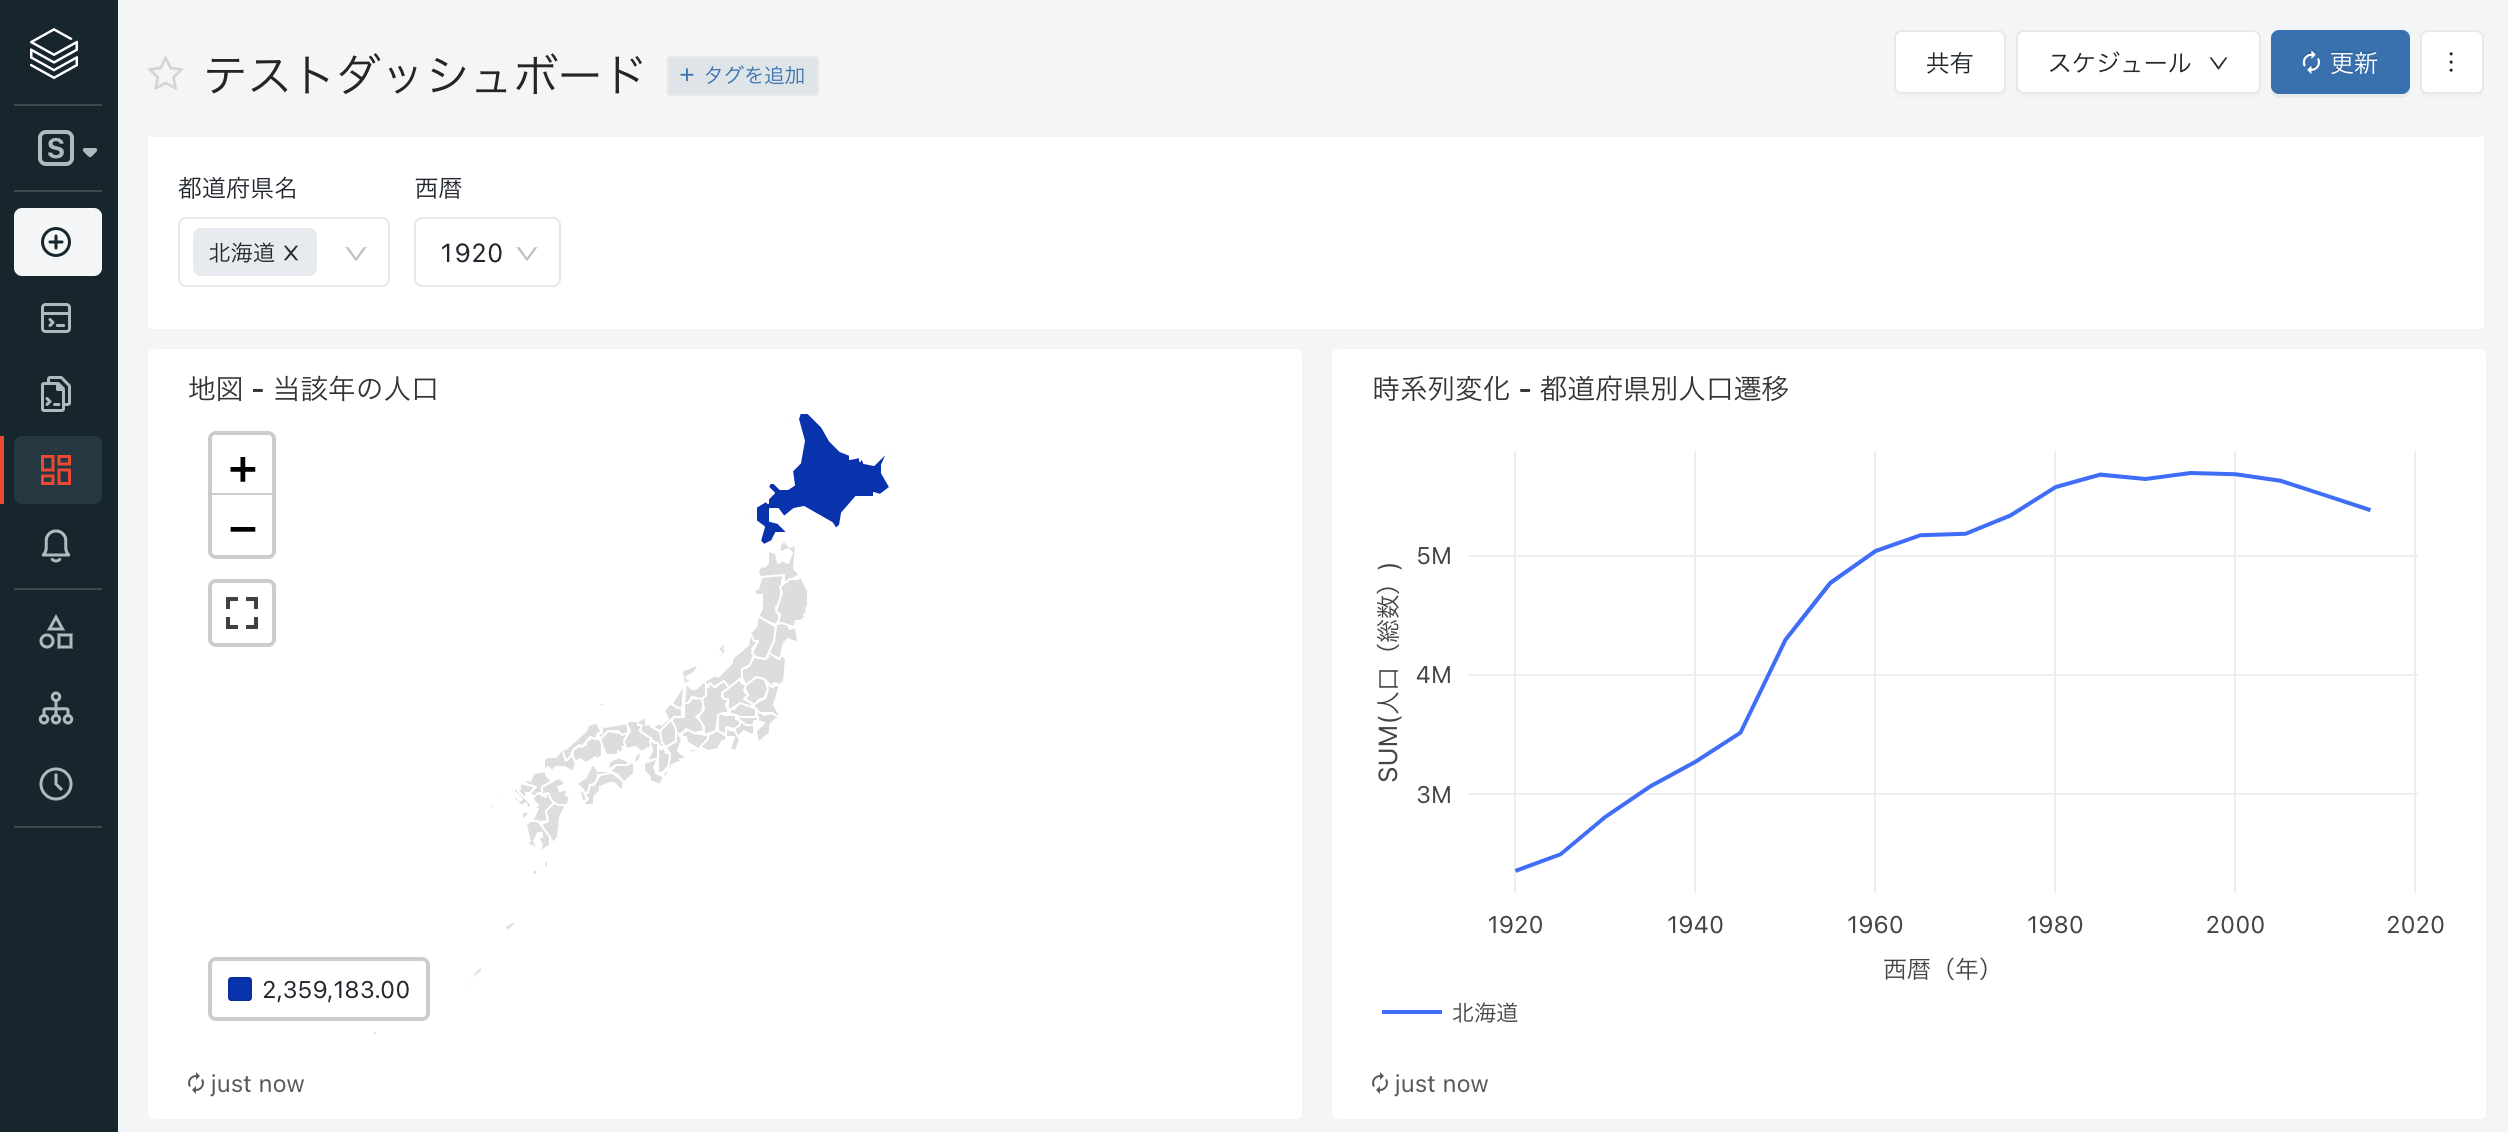Open Queries in the sidebar
2508x1132 pixels.
tap(56, 394)
